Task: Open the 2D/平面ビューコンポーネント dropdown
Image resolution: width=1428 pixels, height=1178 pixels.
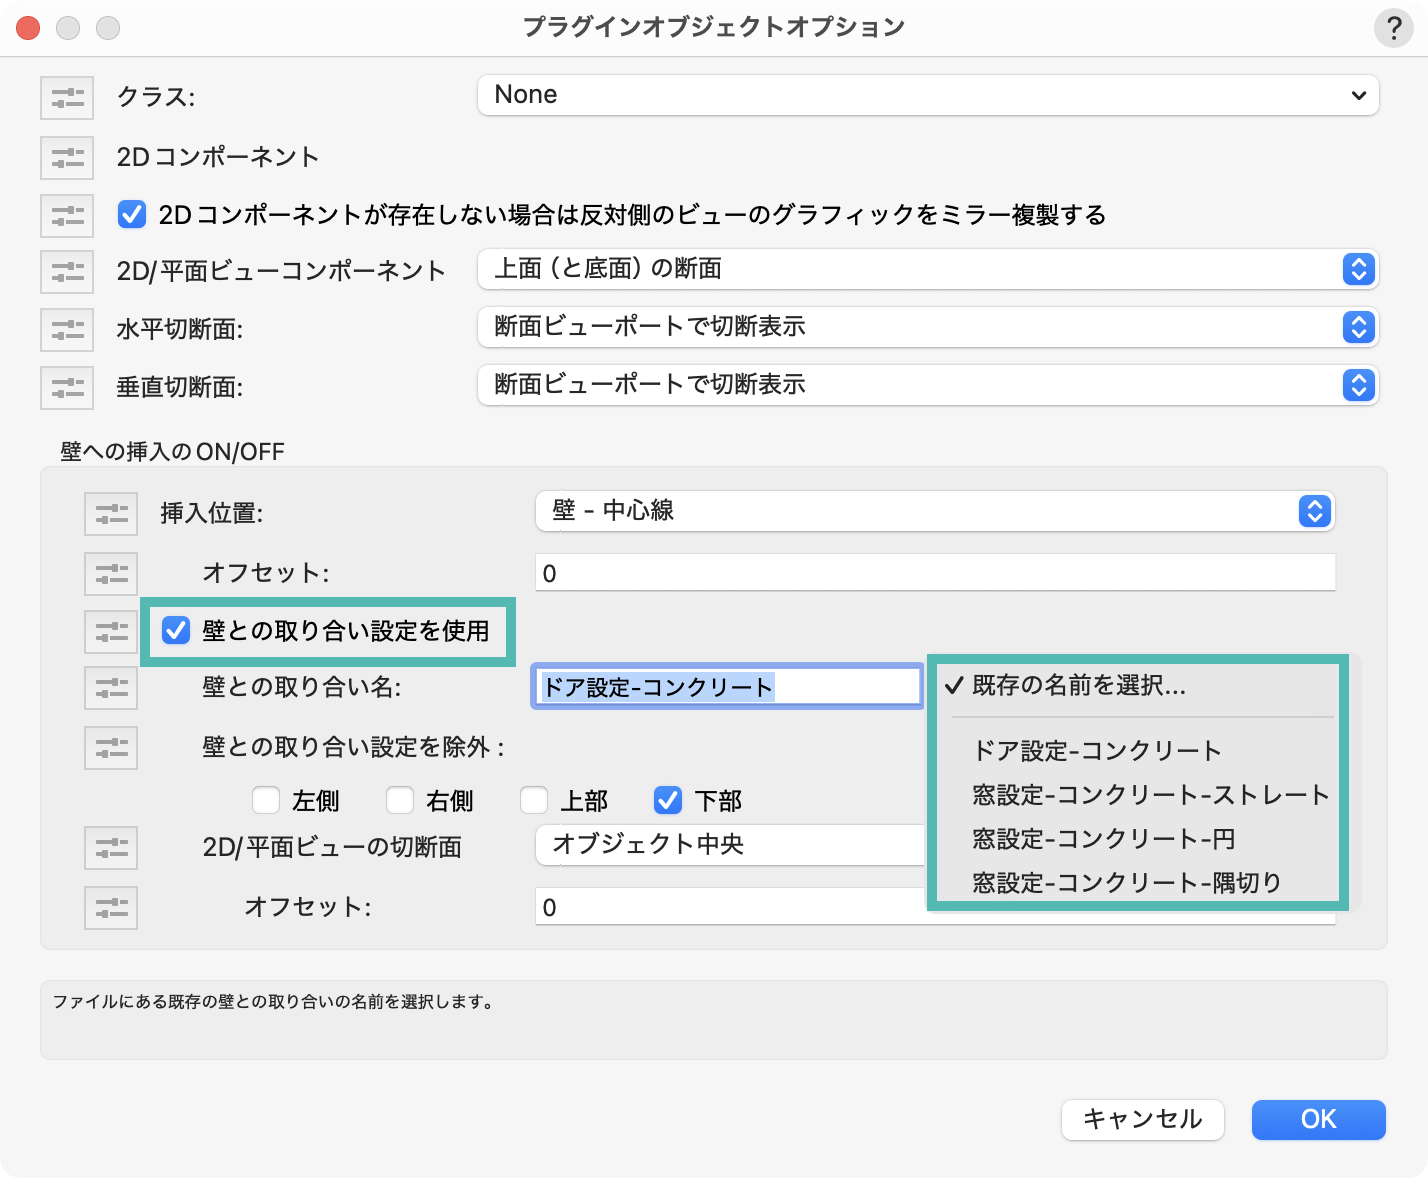Action: tap(928, 269)
